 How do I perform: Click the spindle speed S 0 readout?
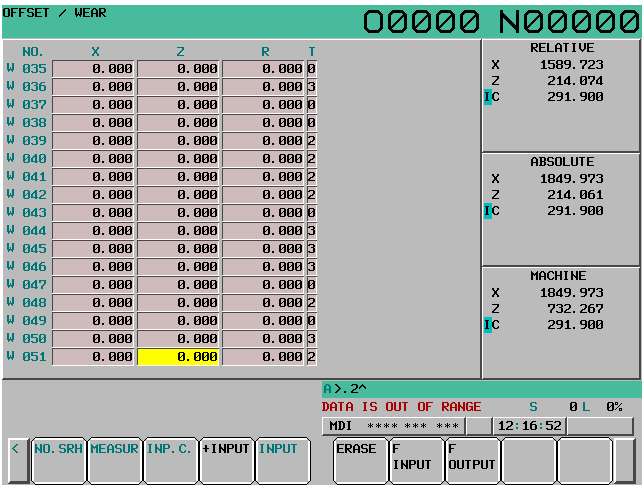553,407
